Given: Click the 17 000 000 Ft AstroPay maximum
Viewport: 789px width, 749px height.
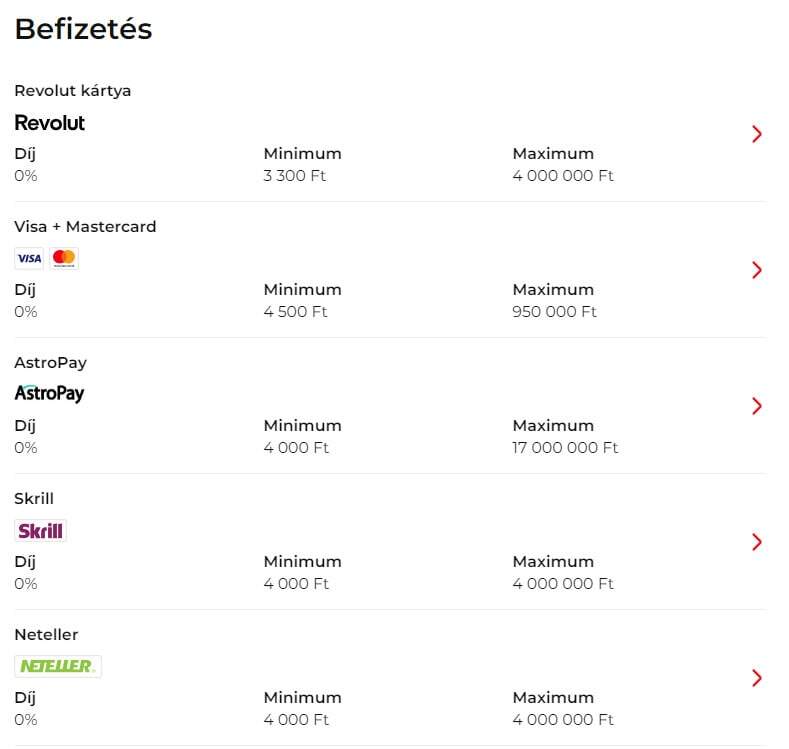Looking at the screenshot, I should tap(565, 448).
